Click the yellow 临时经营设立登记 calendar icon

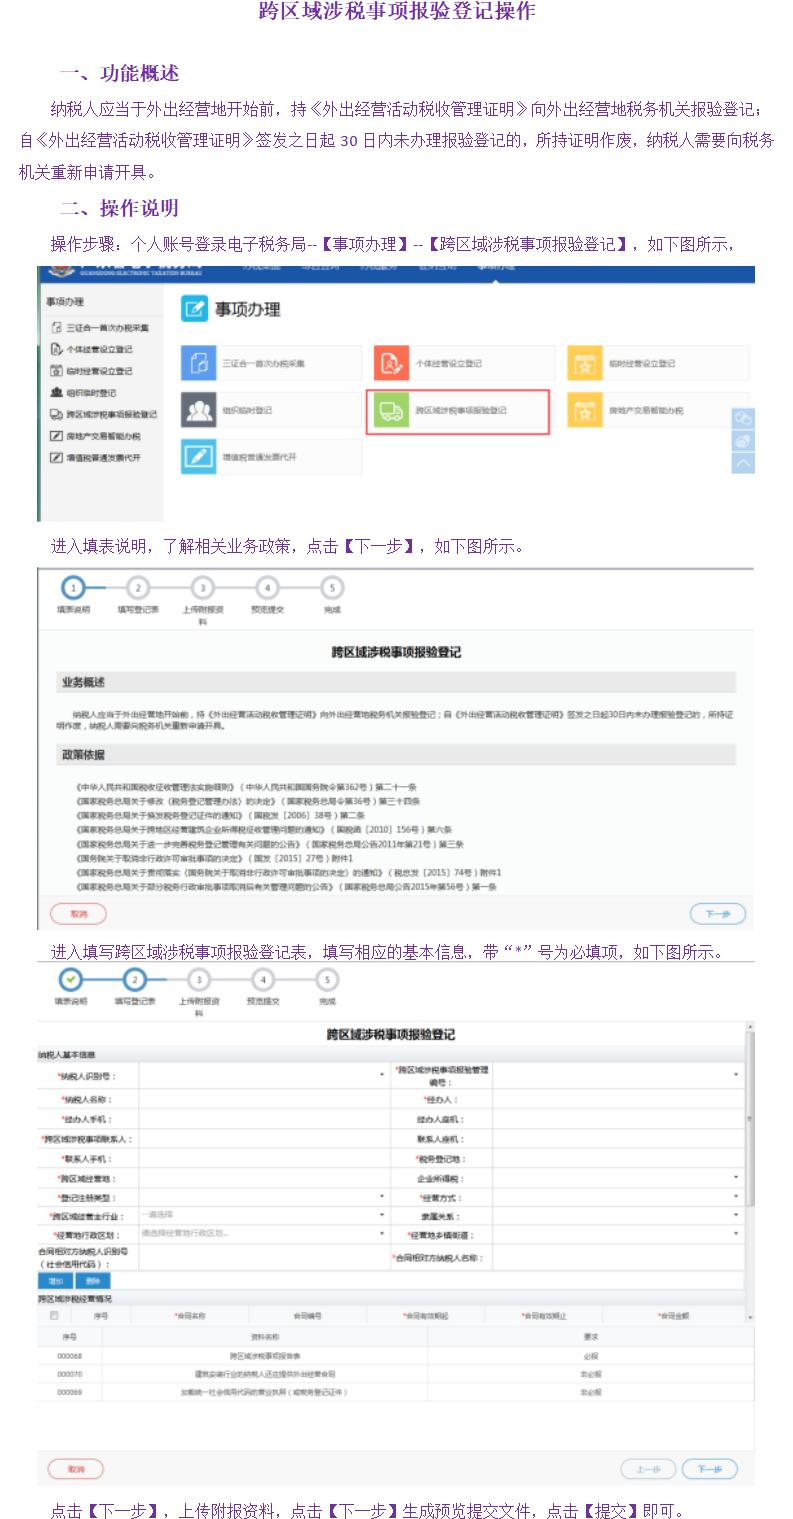pyautogui.click(x=584, y=363)
